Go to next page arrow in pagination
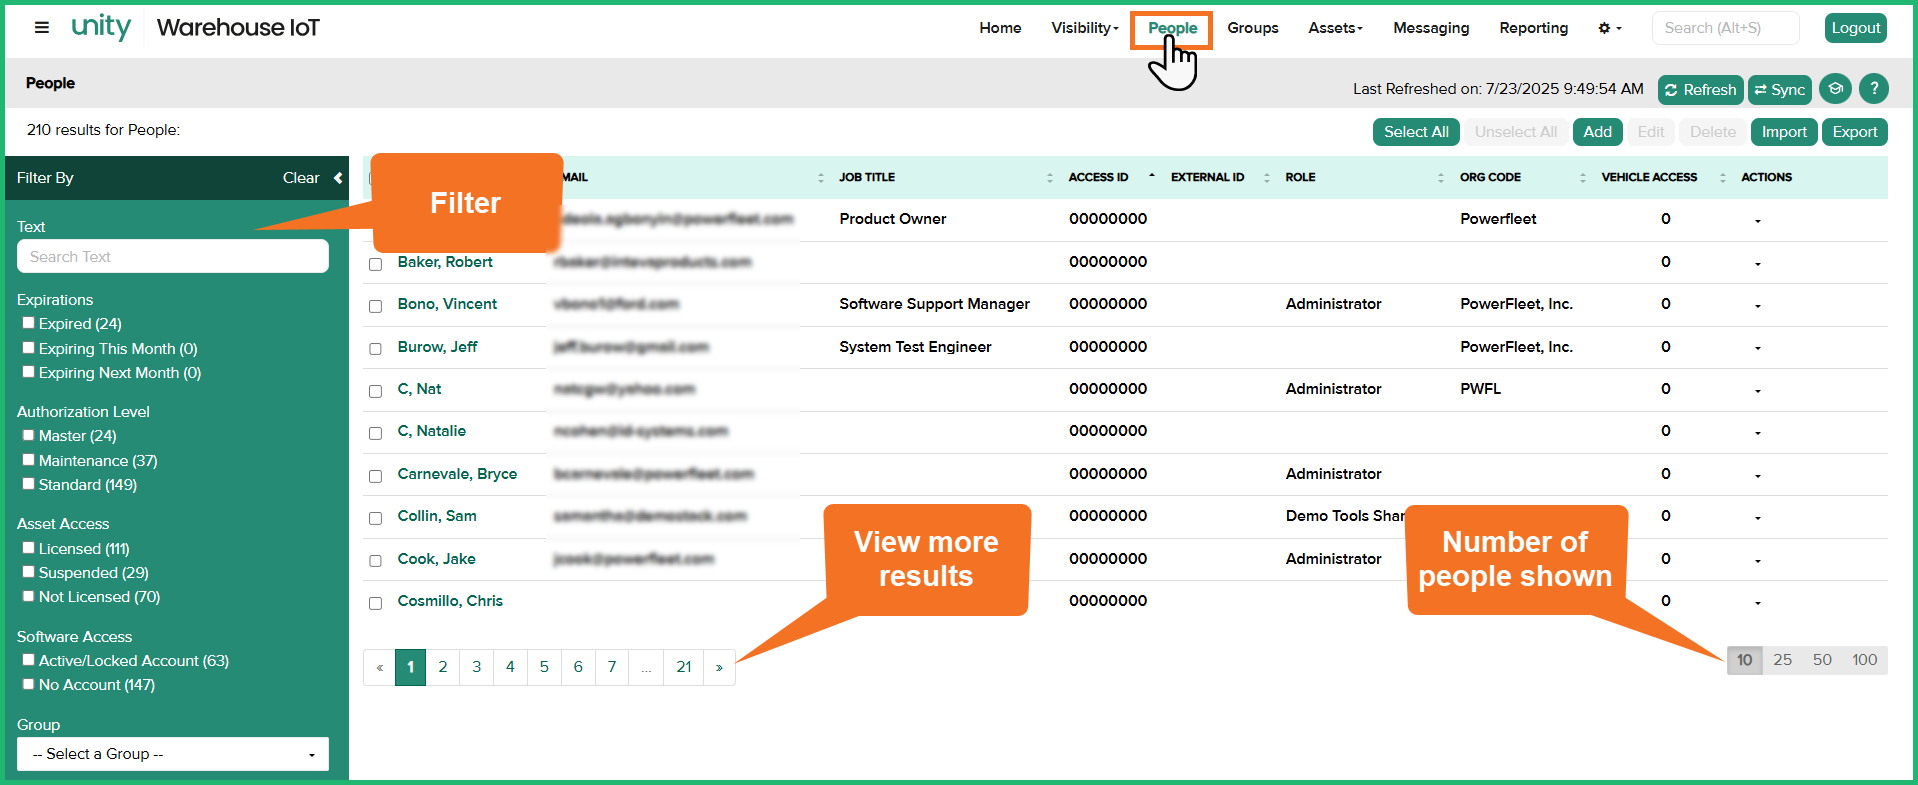 719,667
